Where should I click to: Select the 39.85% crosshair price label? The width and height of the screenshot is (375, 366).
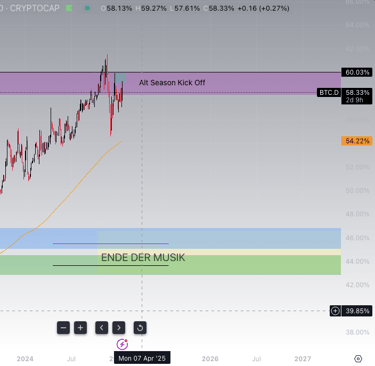357,311
